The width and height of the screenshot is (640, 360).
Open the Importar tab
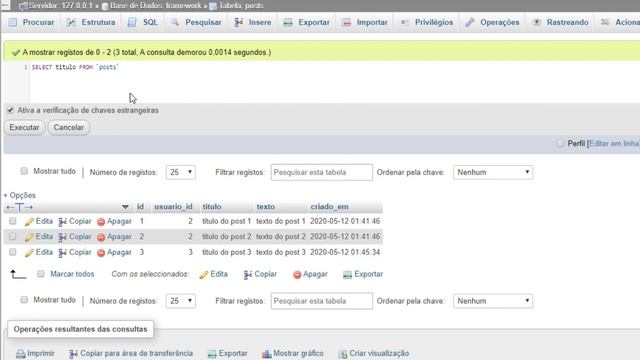tap(364, 22)
